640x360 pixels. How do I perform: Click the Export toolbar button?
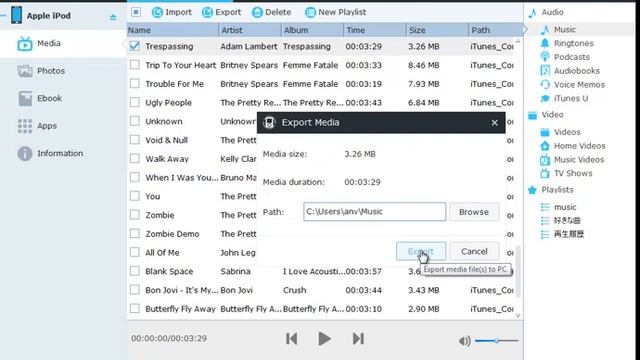221,12
